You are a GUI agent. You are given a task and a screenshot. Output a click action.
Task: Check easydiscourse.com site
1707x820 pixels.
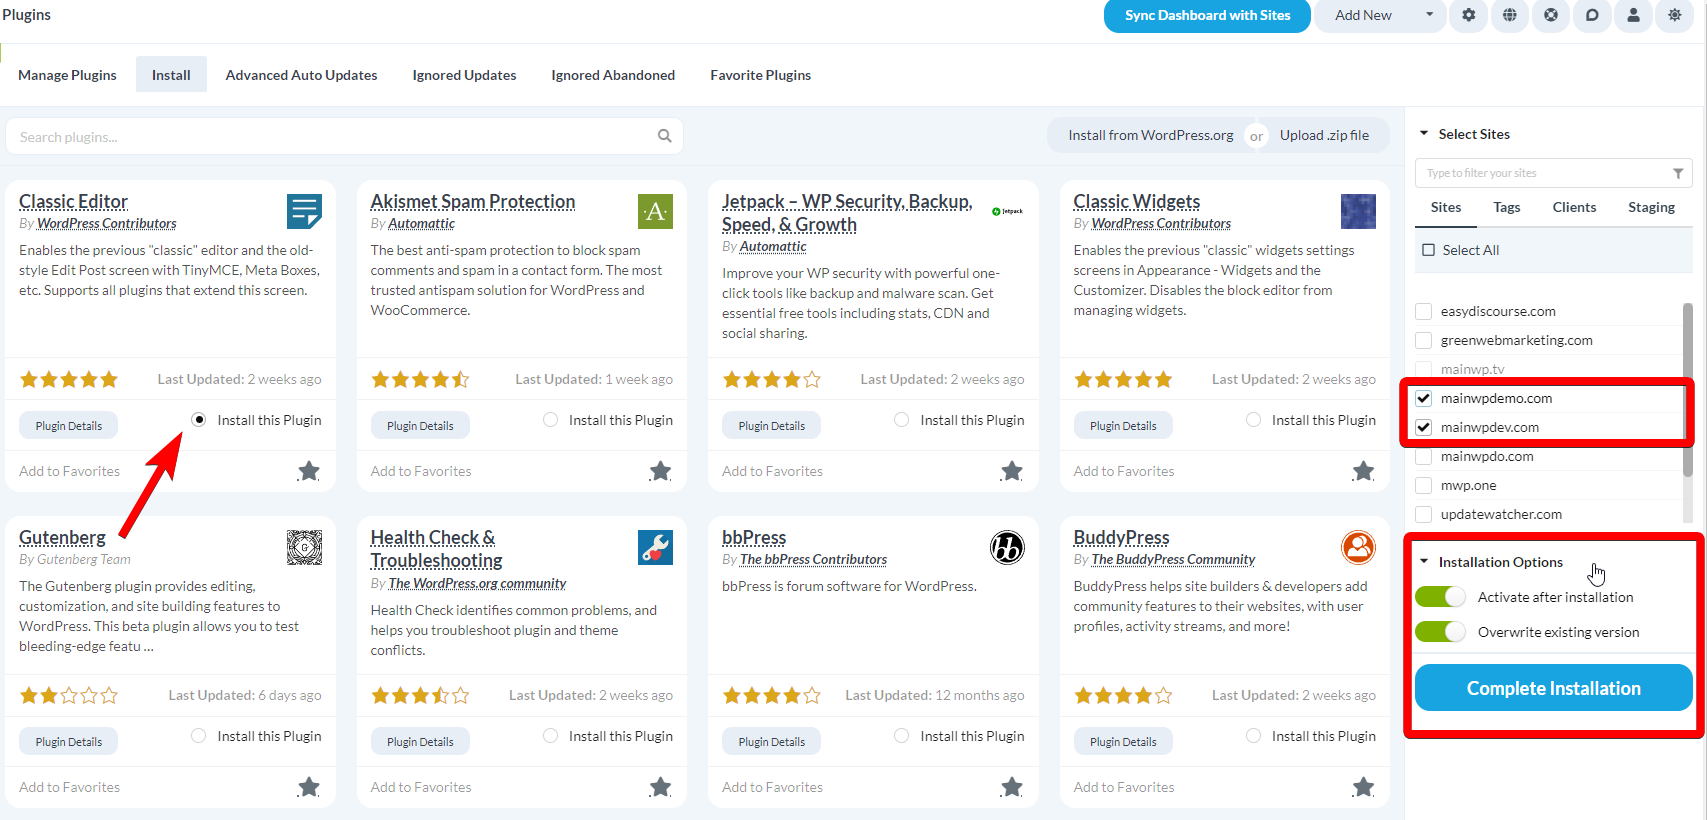tap(1423, 311)
